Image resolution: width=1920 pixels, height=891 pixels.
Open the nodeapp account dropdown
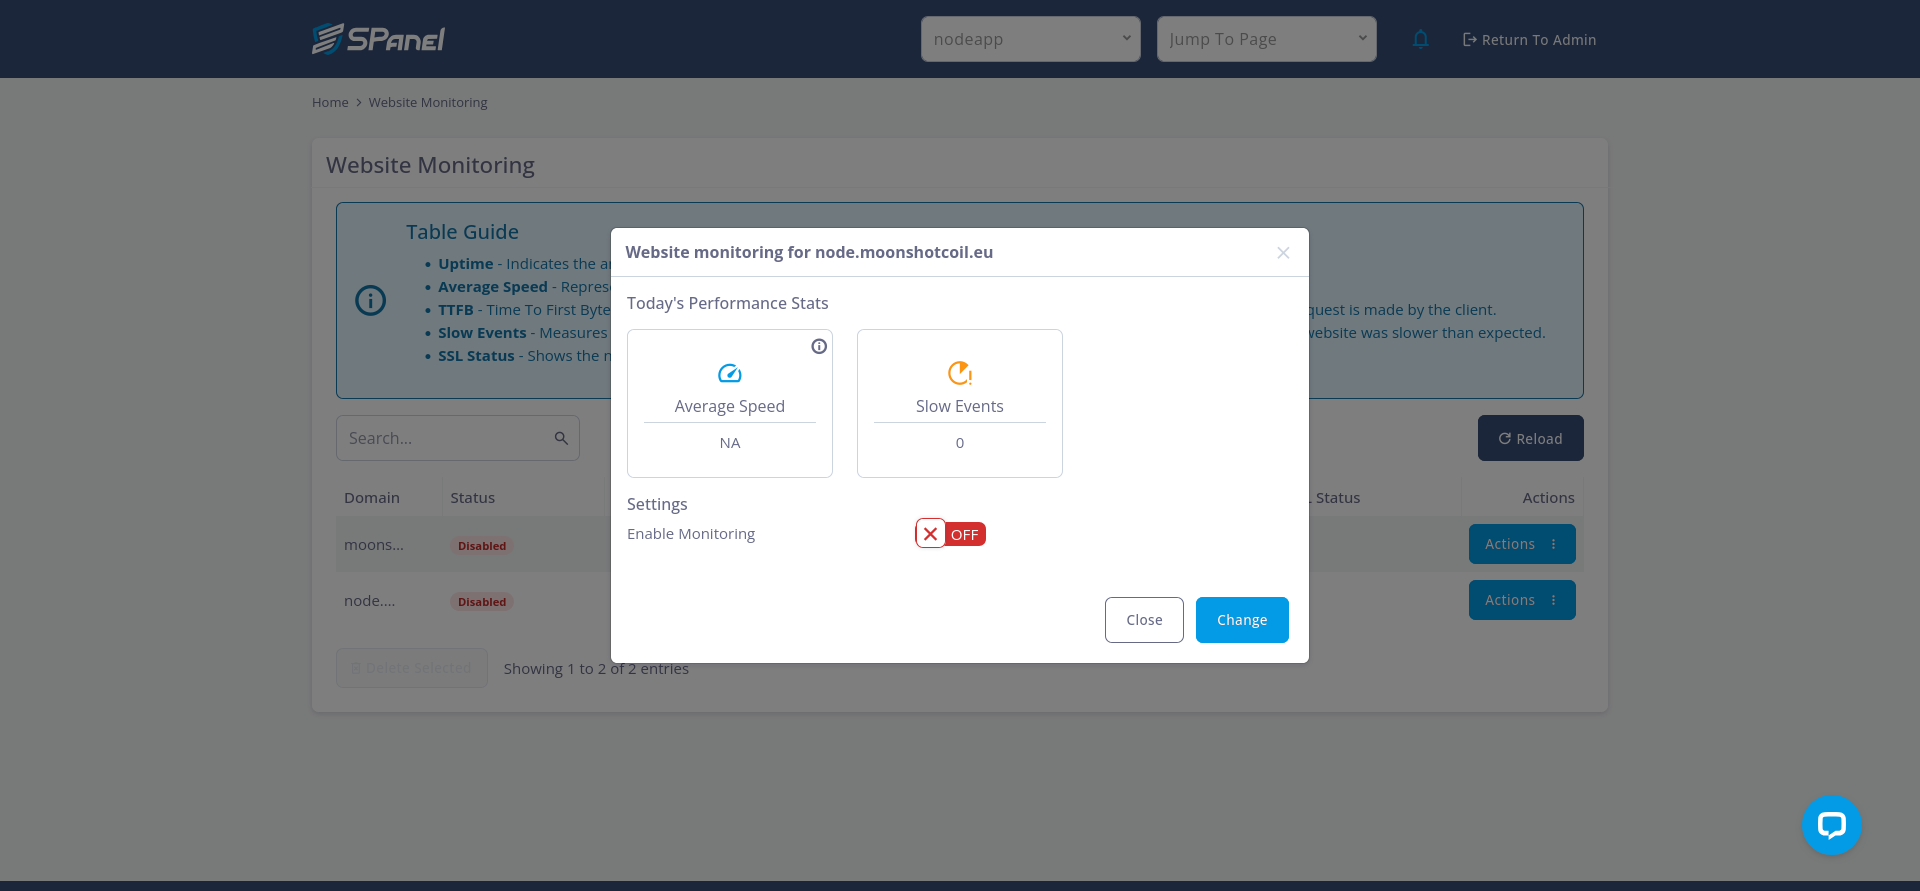1031,39
